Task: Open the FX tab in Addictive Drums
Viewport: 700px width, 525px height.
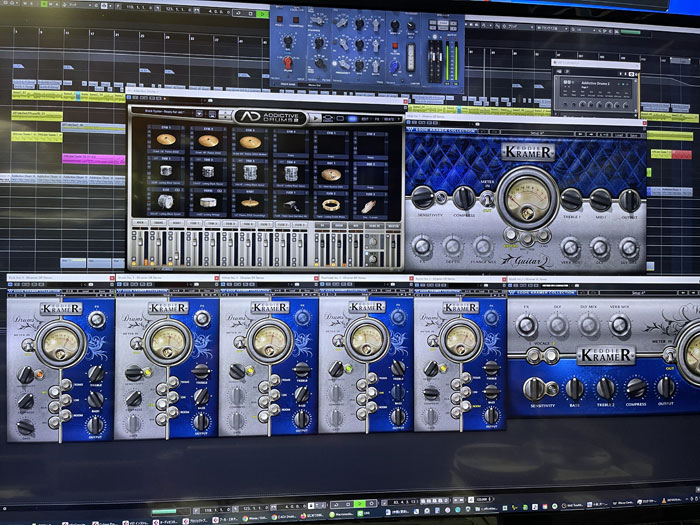Action: [377, 119]
